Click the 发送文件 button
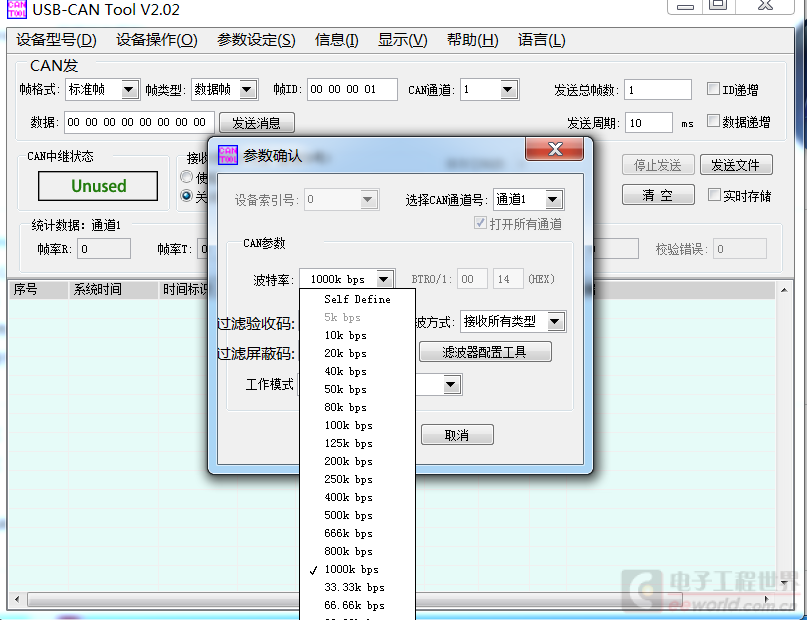Viewport: 807px width, 620px height. pyautogui.click(x=736, y=165)
